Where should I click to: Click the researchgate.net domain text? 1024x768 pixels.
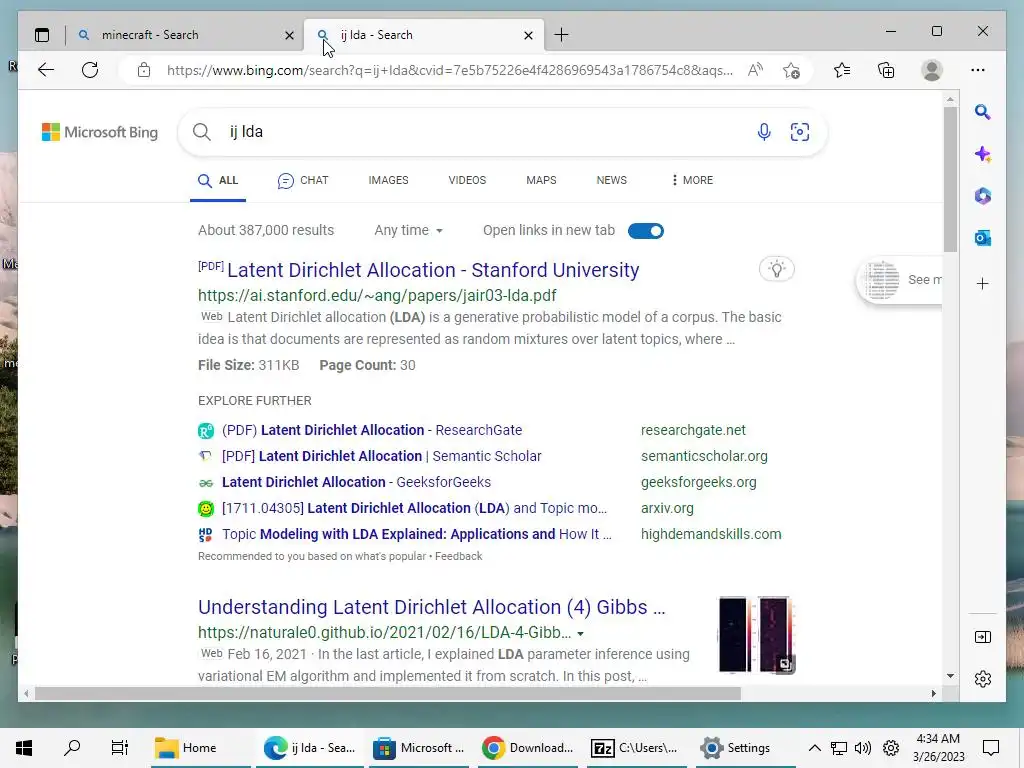pos(693,430)
